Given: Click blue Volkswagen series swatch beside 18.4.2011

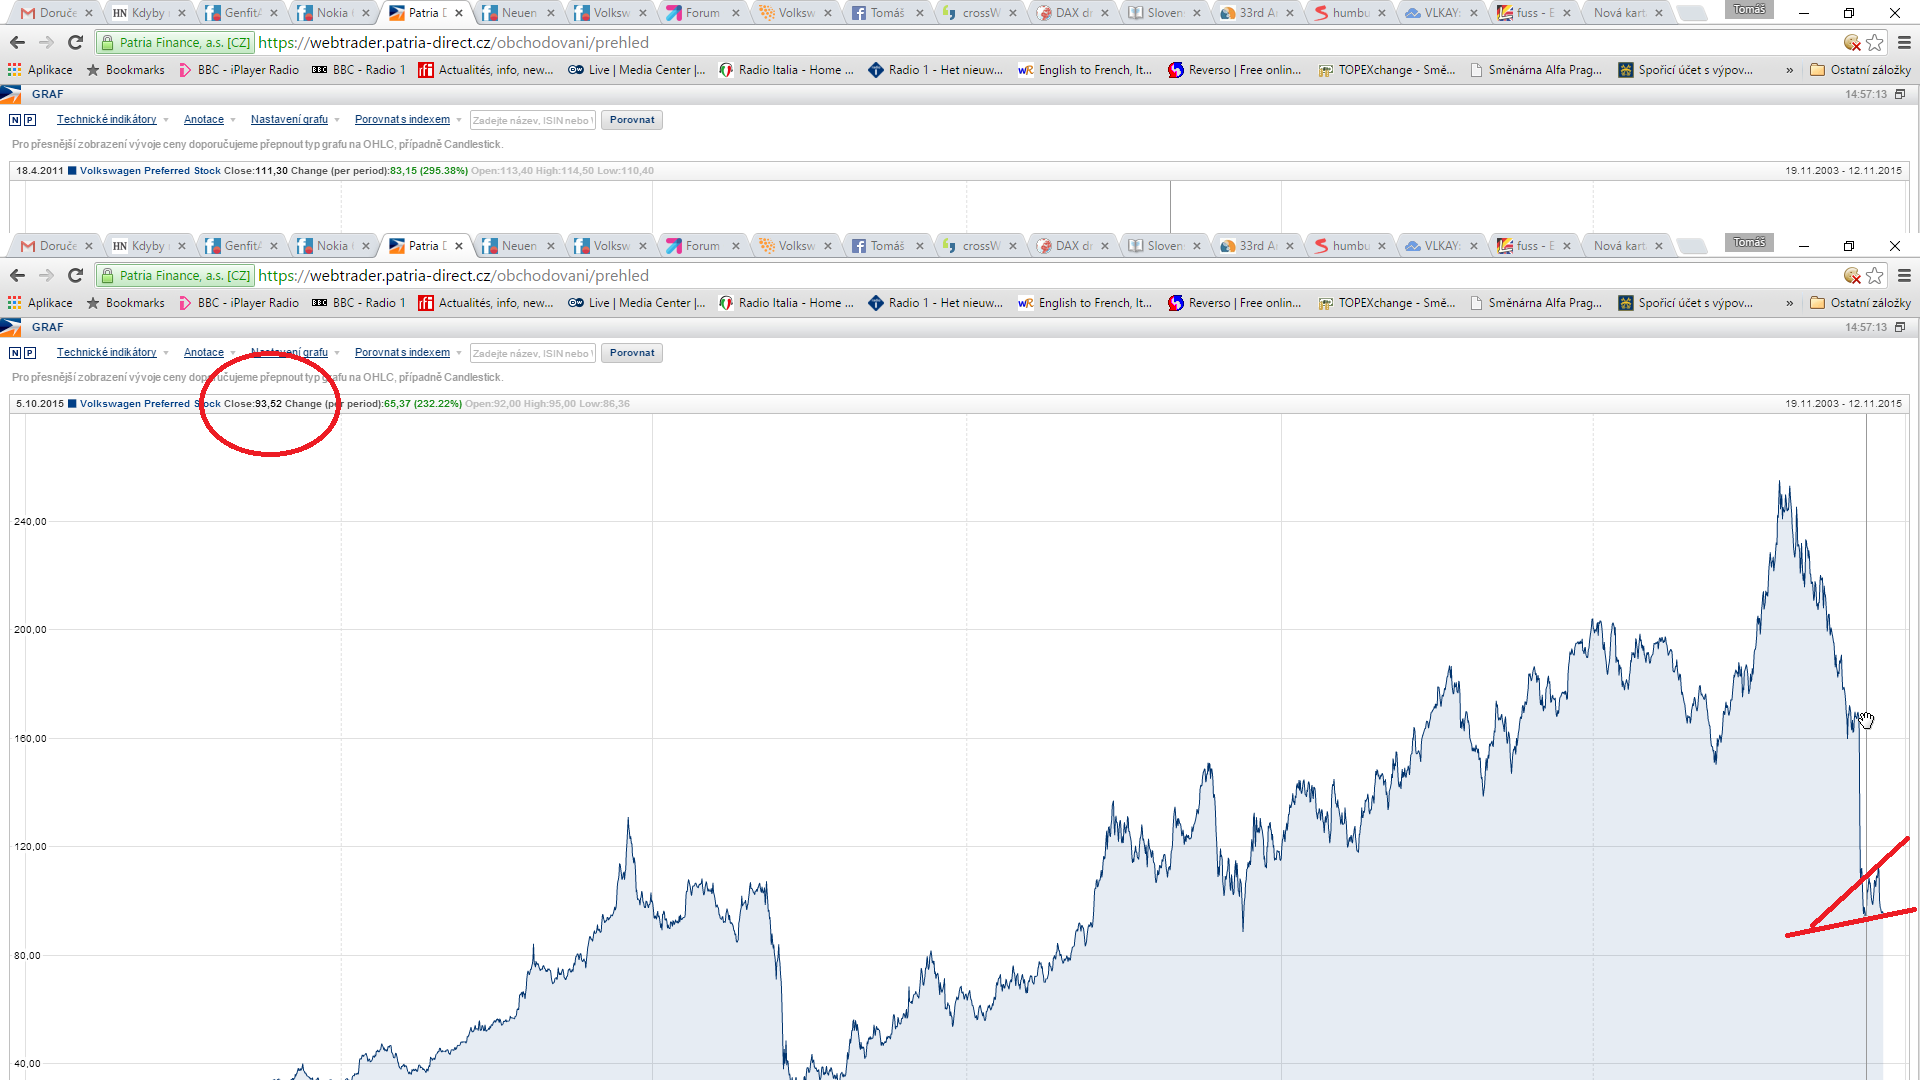Looking at the screenshot, I should tap(72, 171).
